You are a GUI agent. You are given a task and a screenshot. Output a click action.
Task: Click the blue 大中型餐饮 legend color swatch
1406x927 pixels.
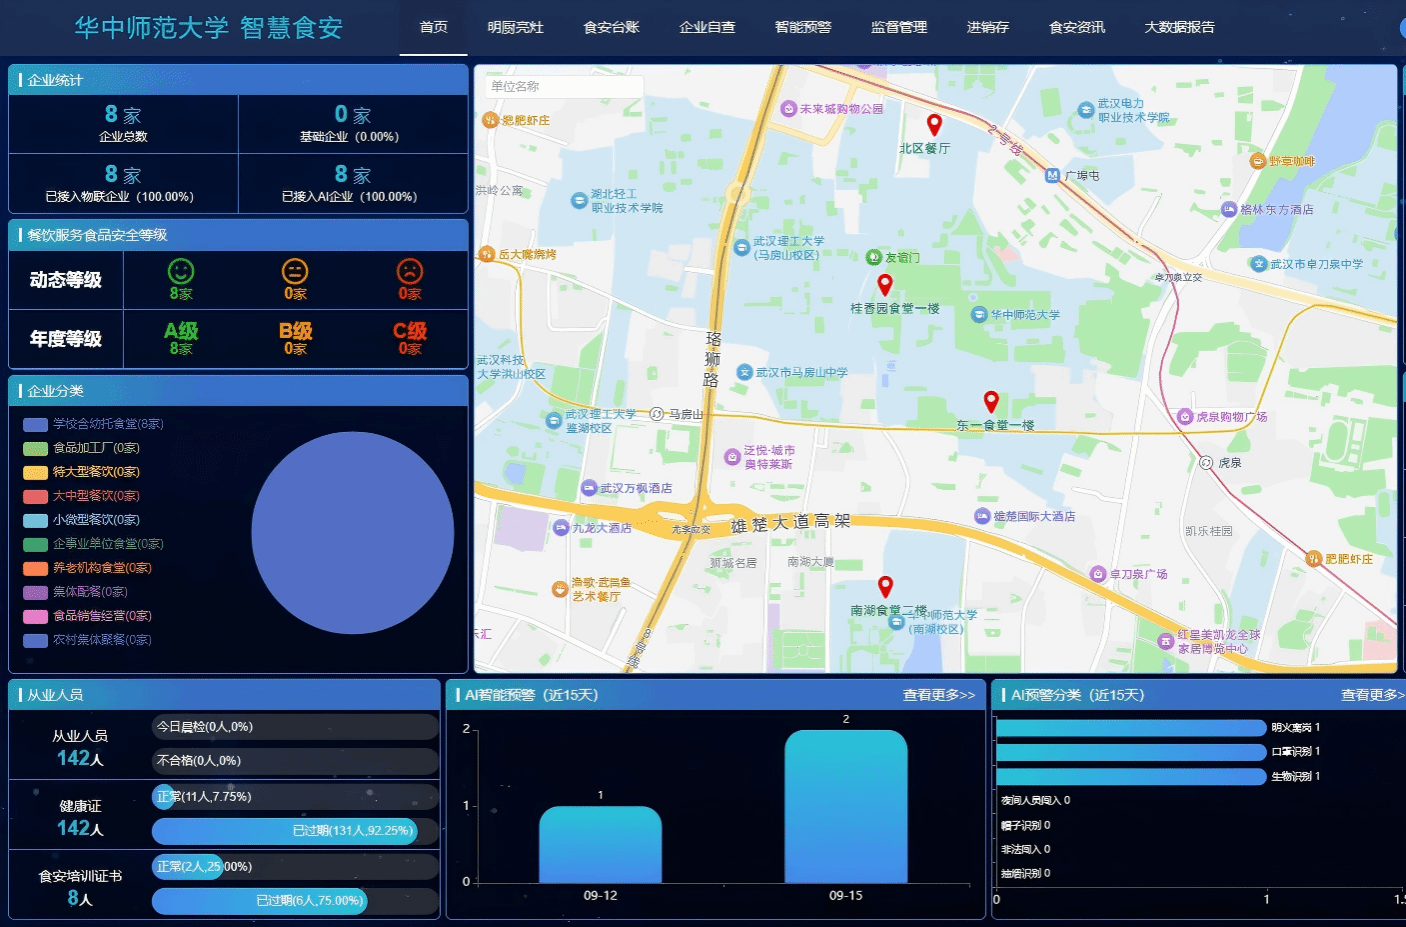point(36,496)
